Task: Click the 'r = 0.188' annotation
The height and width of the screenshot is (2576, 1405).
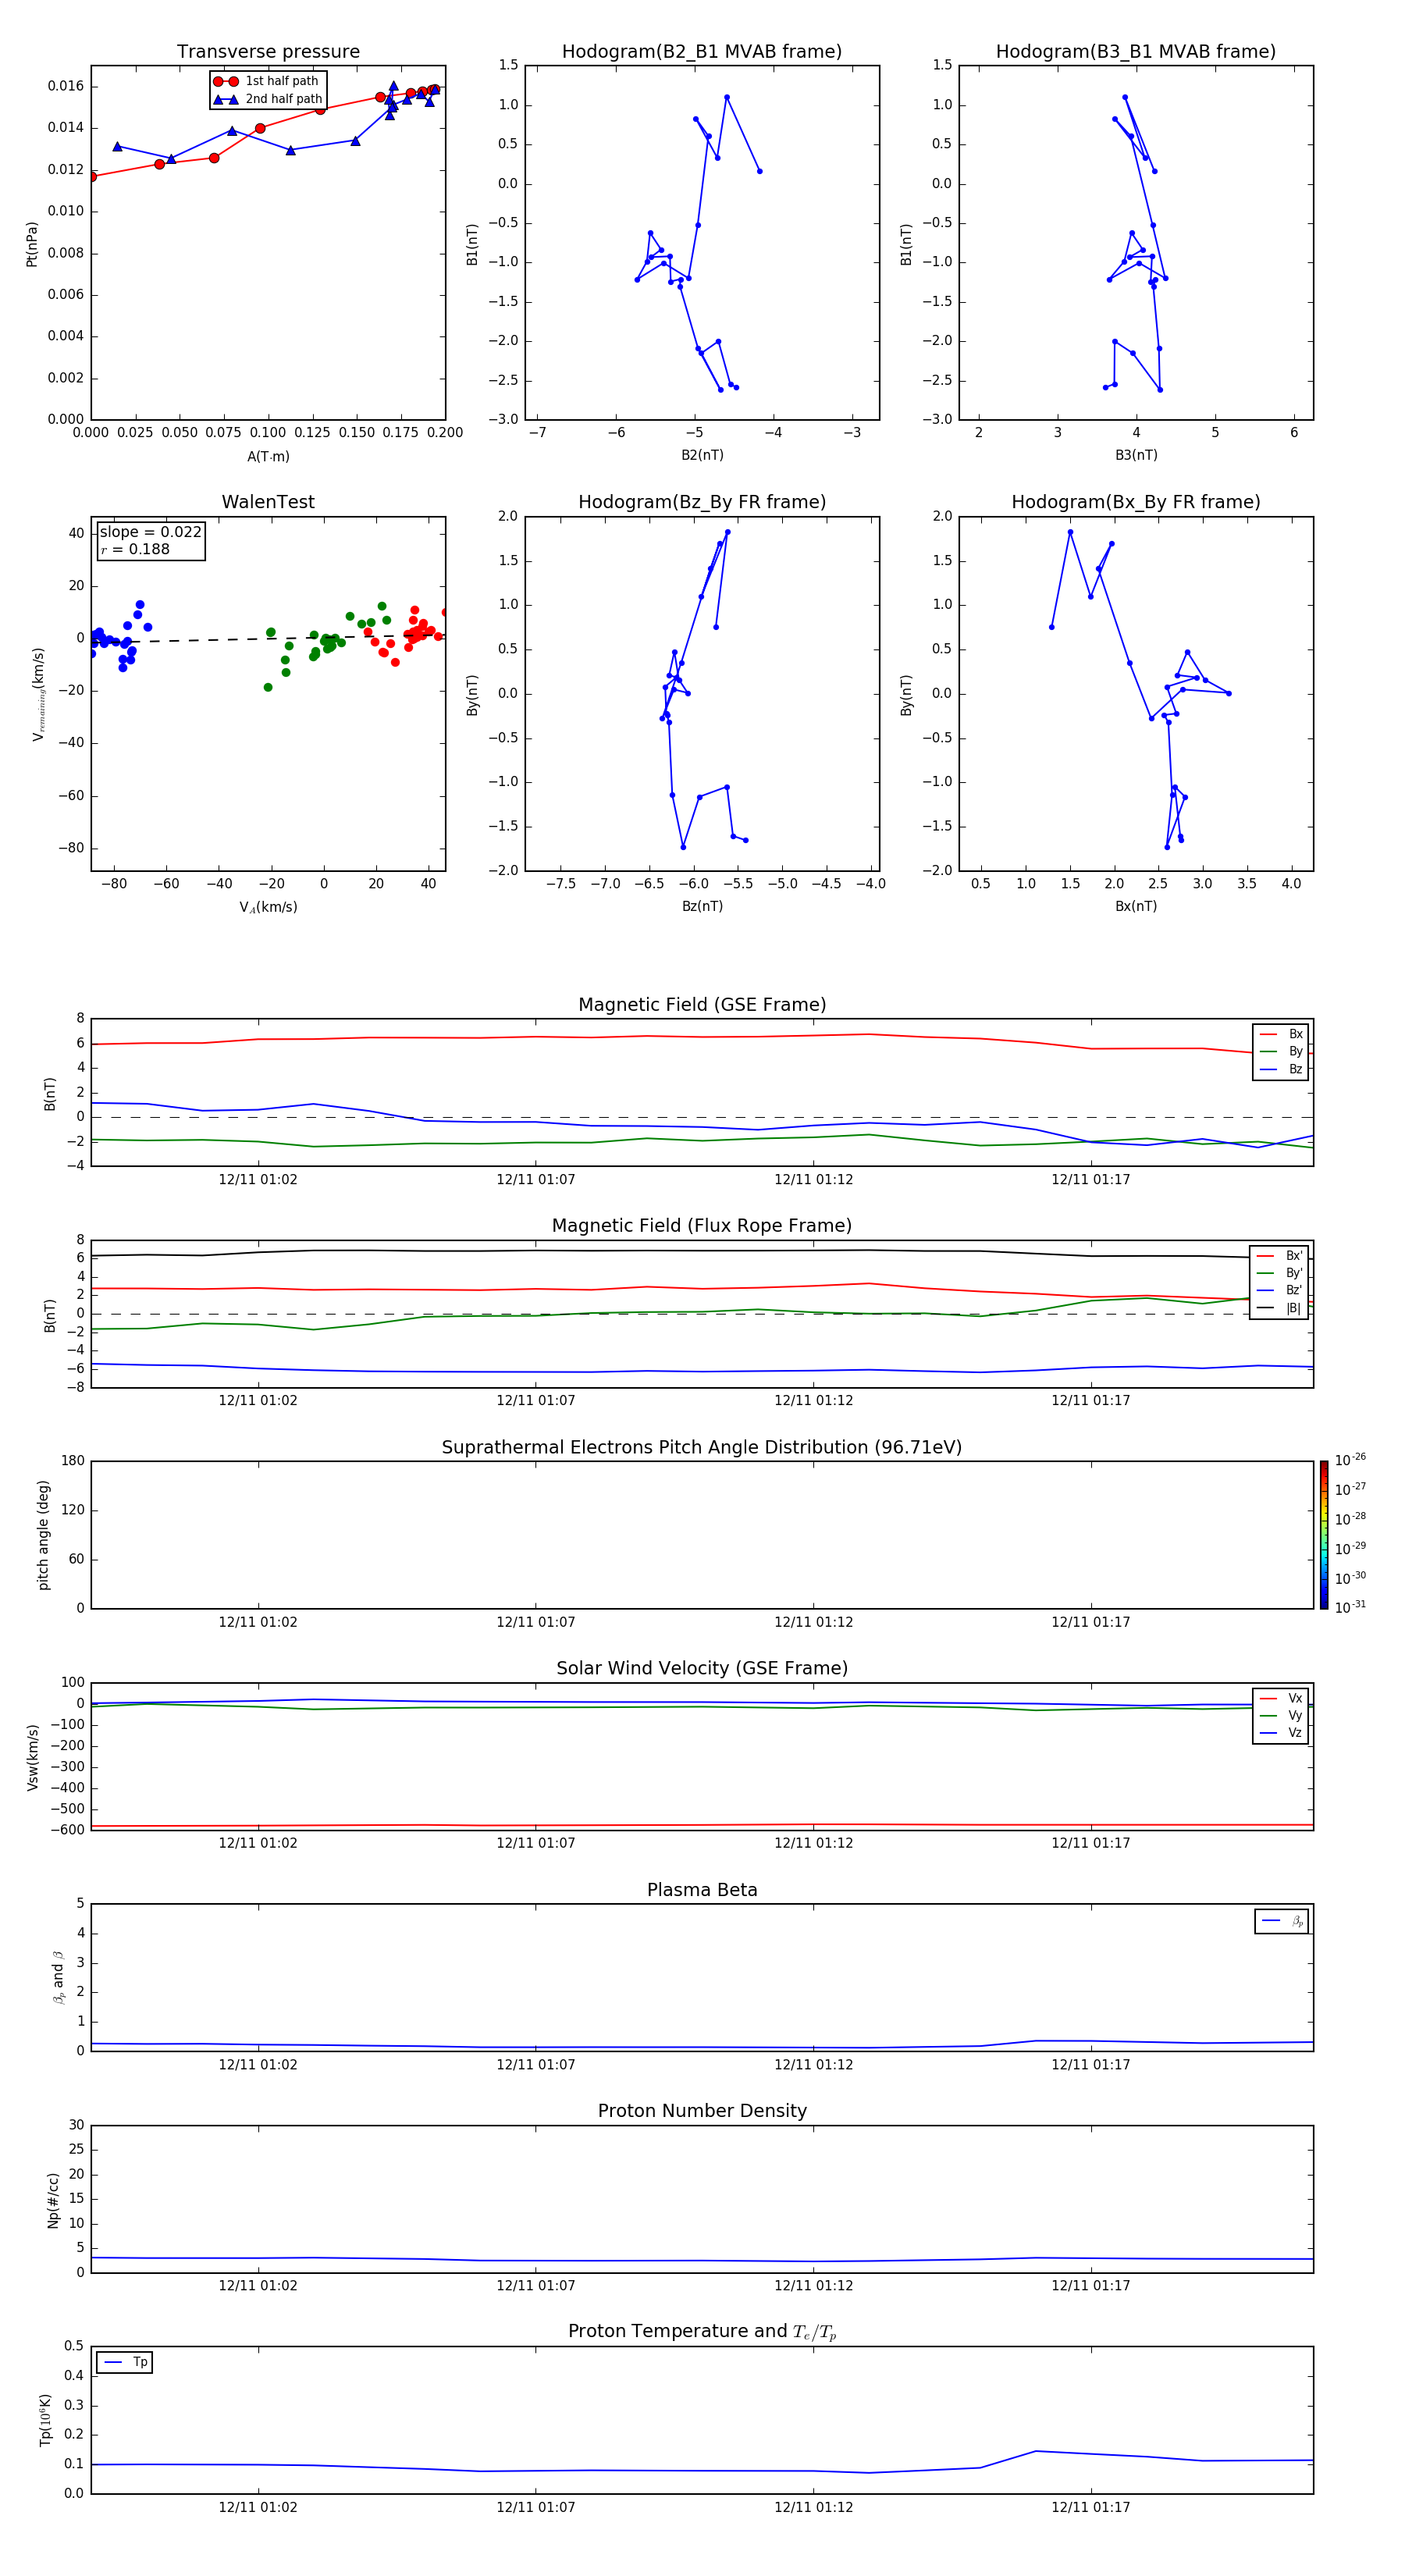Action: click(135, 549)
